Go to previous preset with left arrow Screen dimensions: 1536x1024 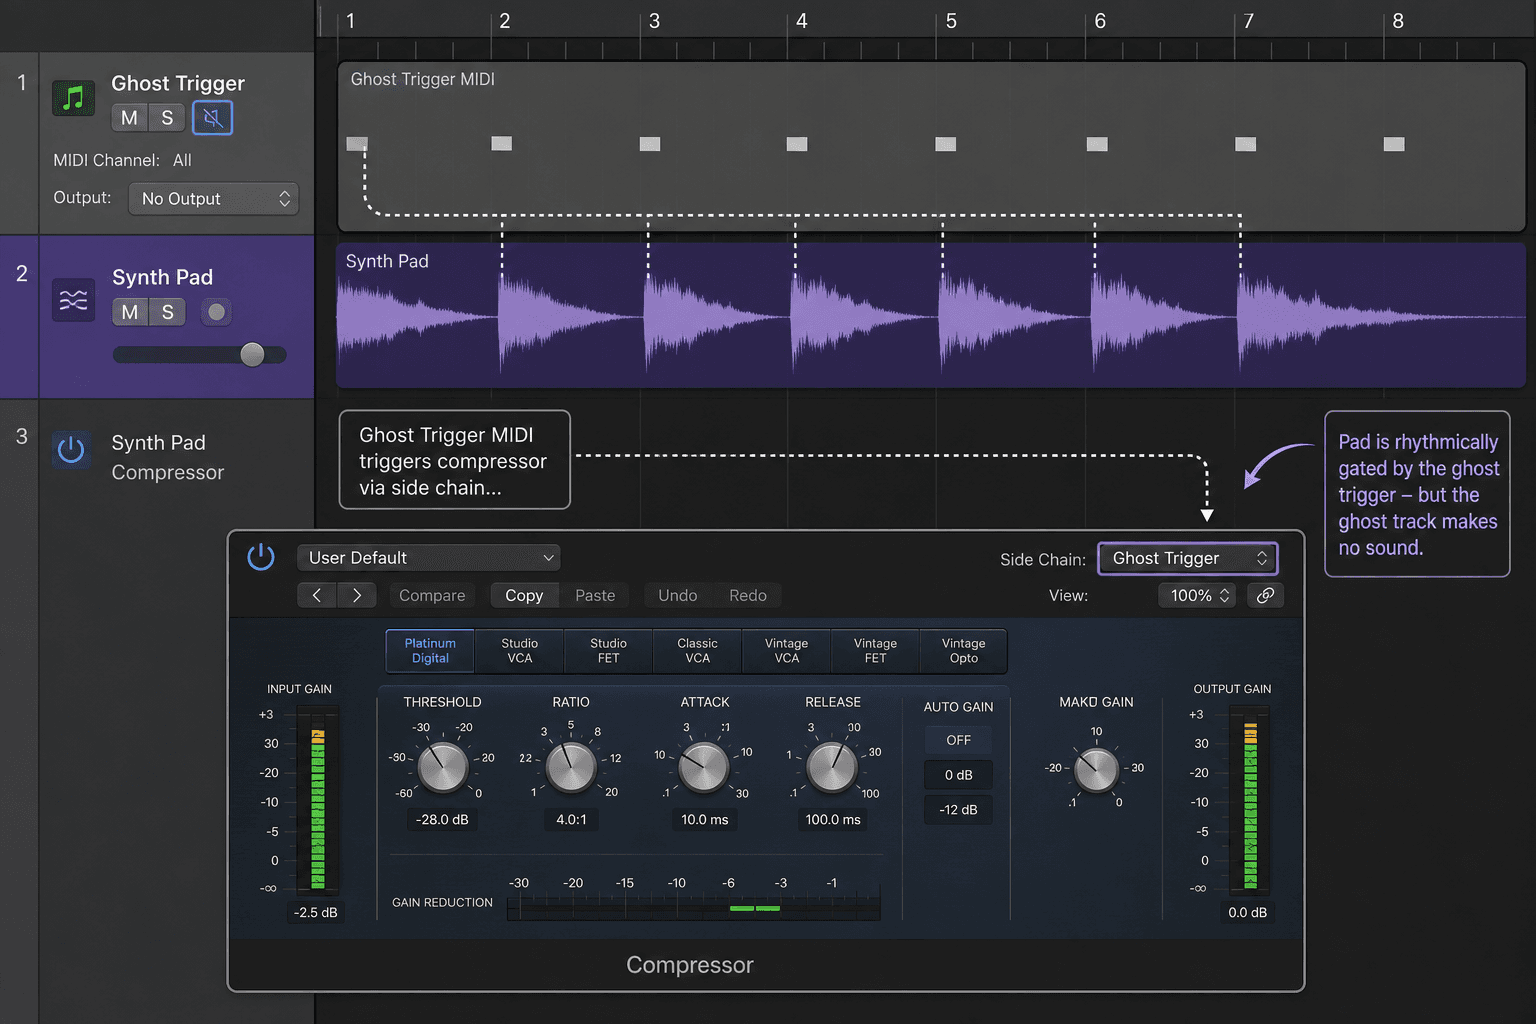click(316, 595)
